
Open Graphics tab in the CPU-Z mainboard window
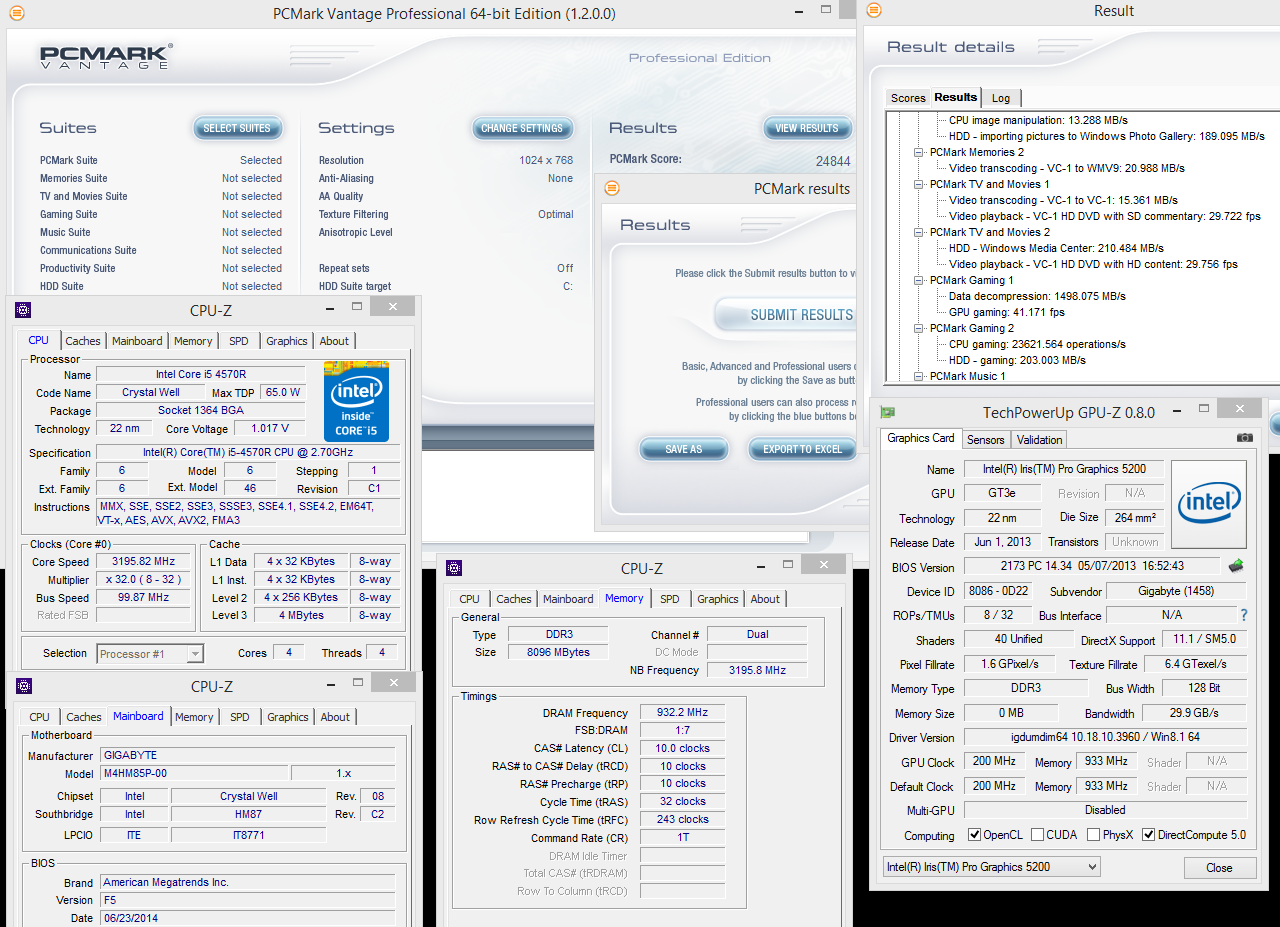point(288,717)
